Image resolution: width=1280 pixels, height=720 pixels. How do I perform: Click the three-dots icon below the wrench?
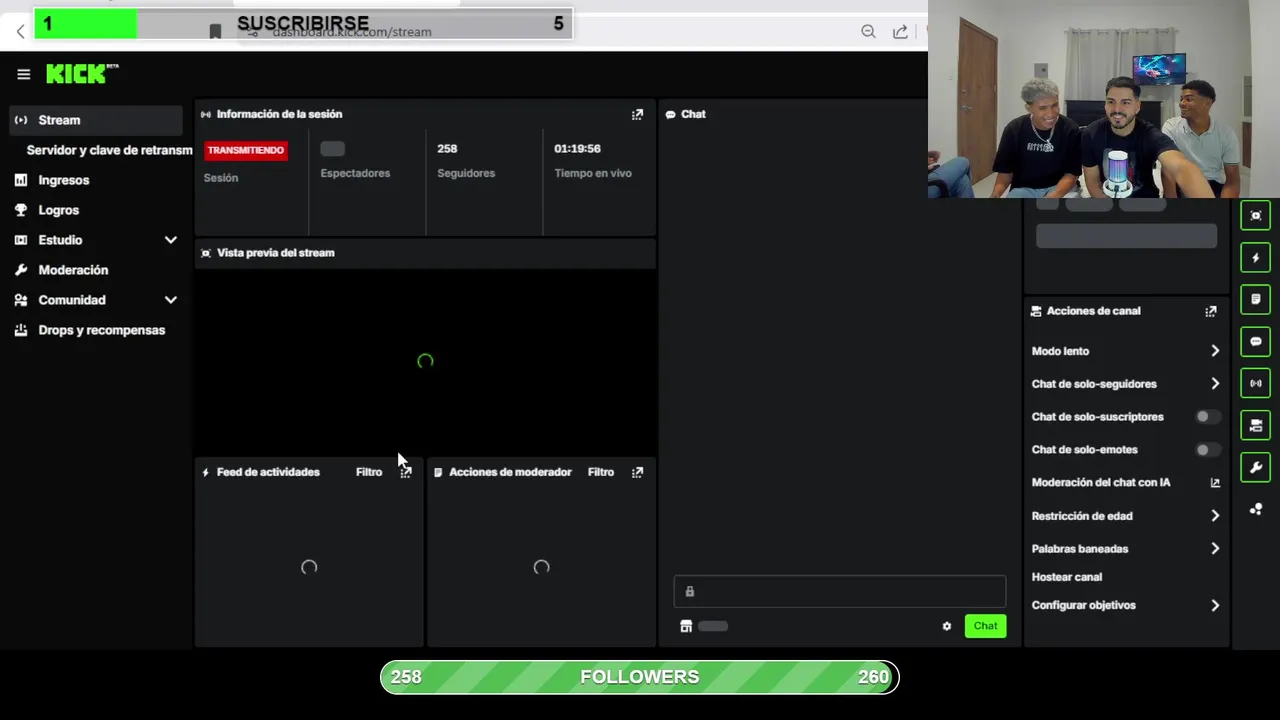coord(1256,509)
